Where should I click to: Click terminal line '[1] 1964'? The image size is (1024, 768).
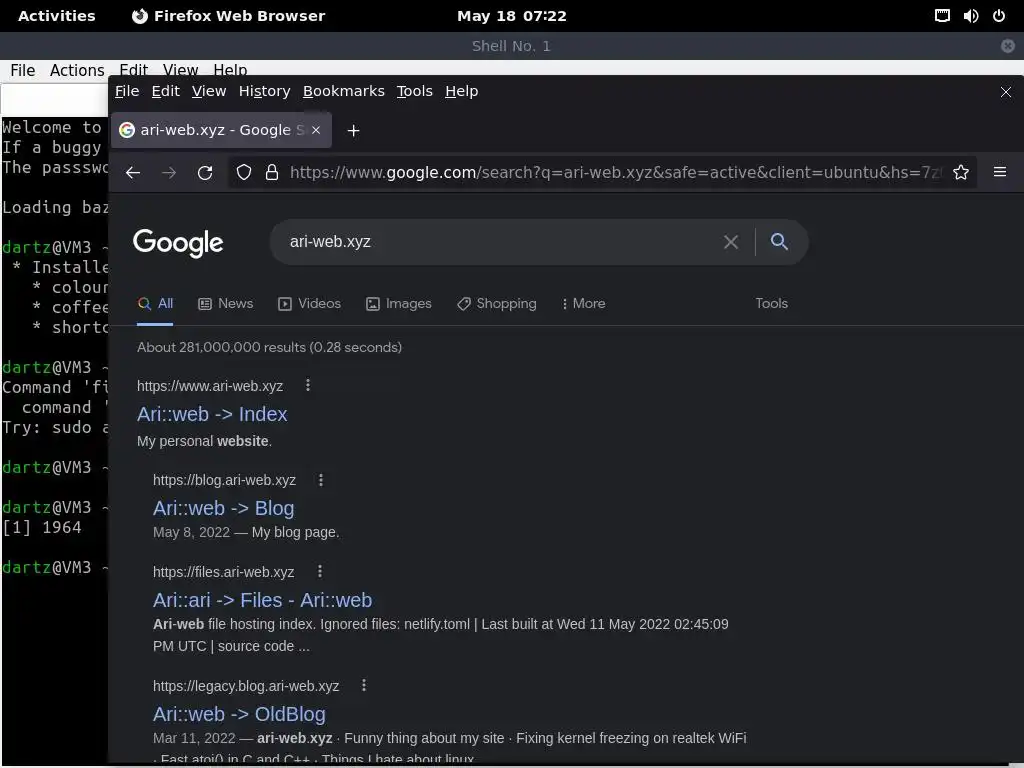pyautogui.click(x=42, y=528)
